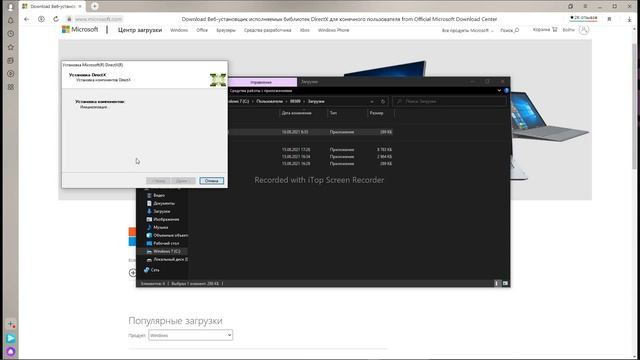Click the browser back arrow
Viewport: 640px width, 360px height.
[27, 19]
